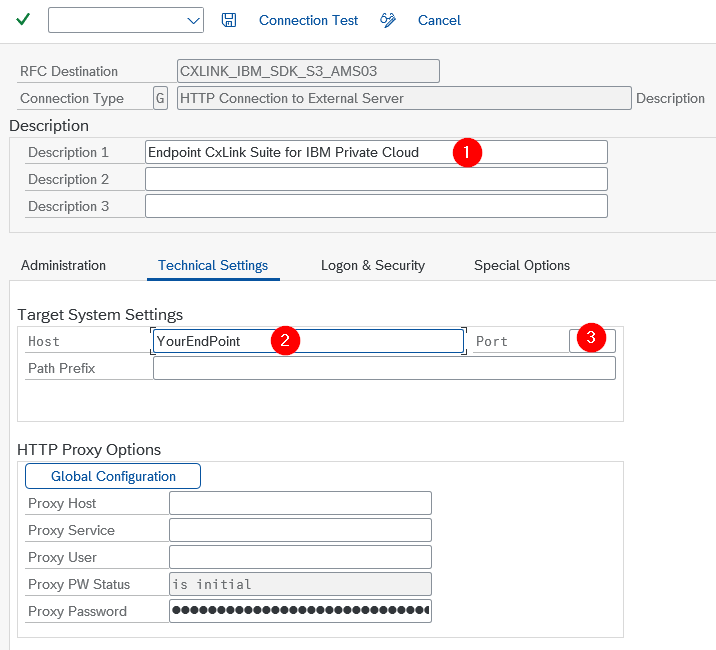Viewport: 716px width, 650px height.
Task: Click the Proxy PW Status label
Action: click(79, 584)
